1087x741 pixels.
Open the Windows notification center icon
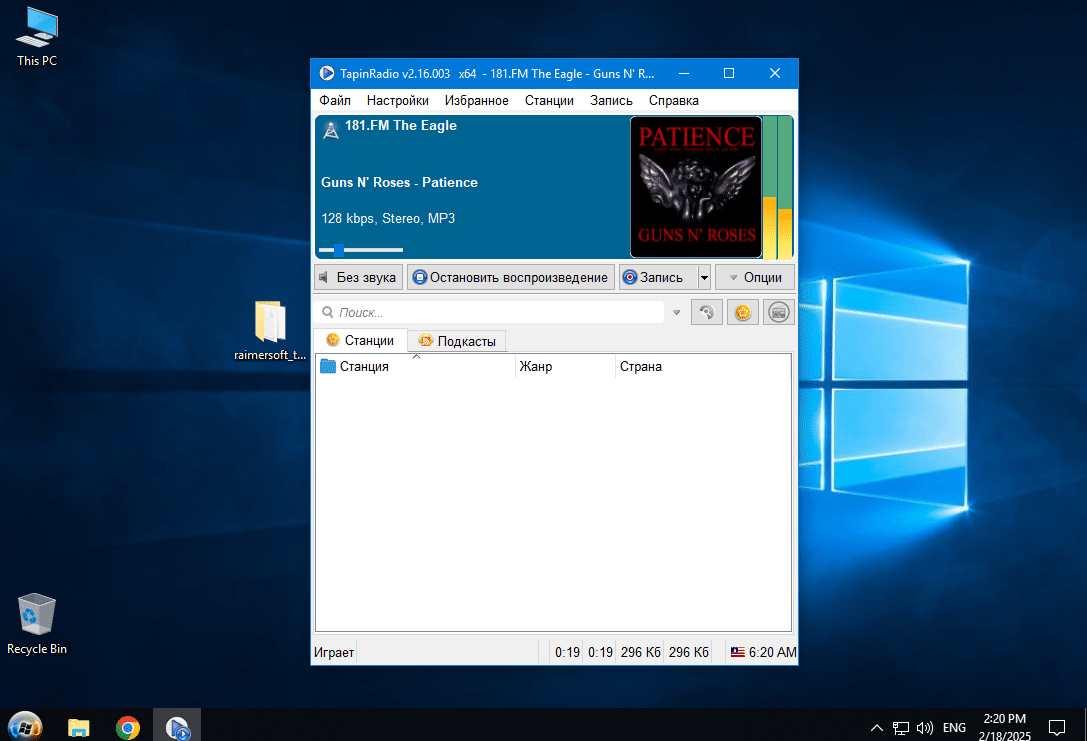pos(1056,727)
